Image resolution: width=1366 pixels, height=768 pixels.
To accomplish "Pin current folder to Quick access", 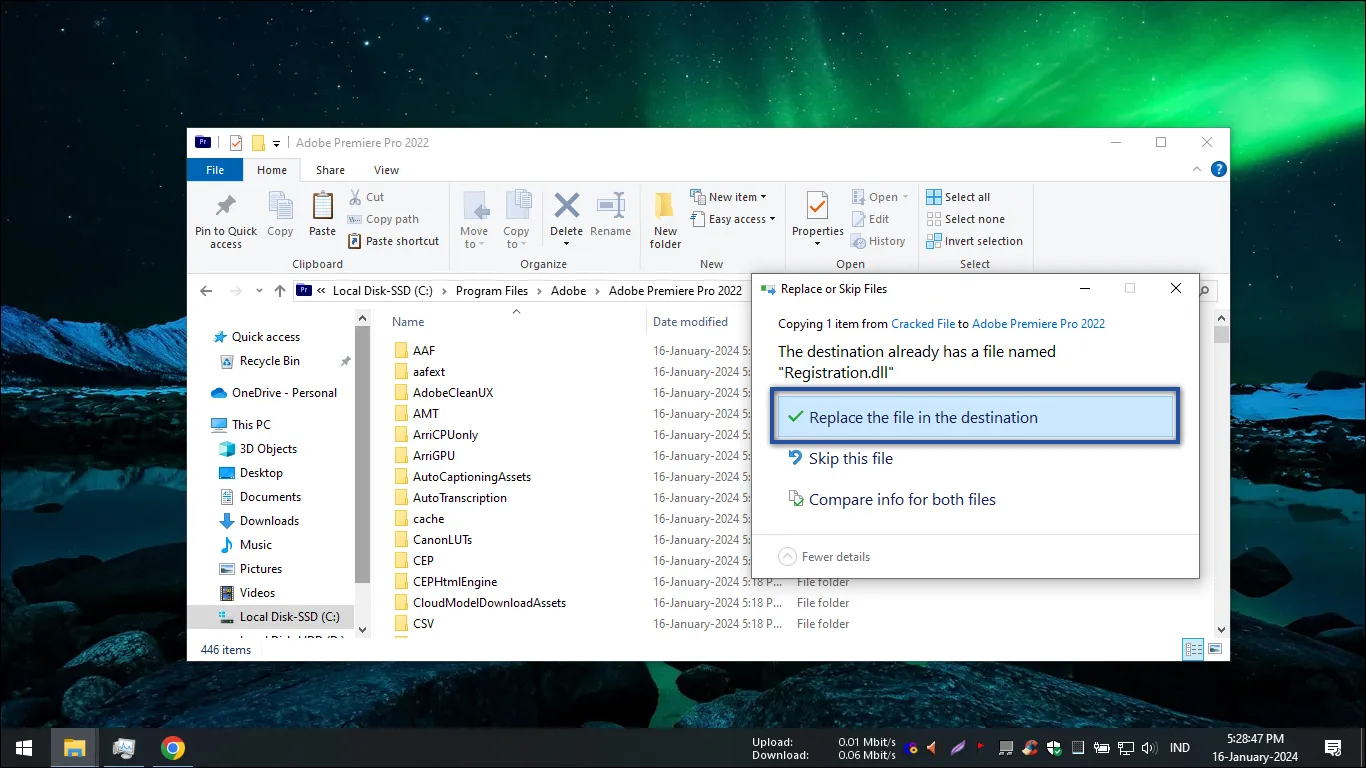I will click(x=225, y=219).
